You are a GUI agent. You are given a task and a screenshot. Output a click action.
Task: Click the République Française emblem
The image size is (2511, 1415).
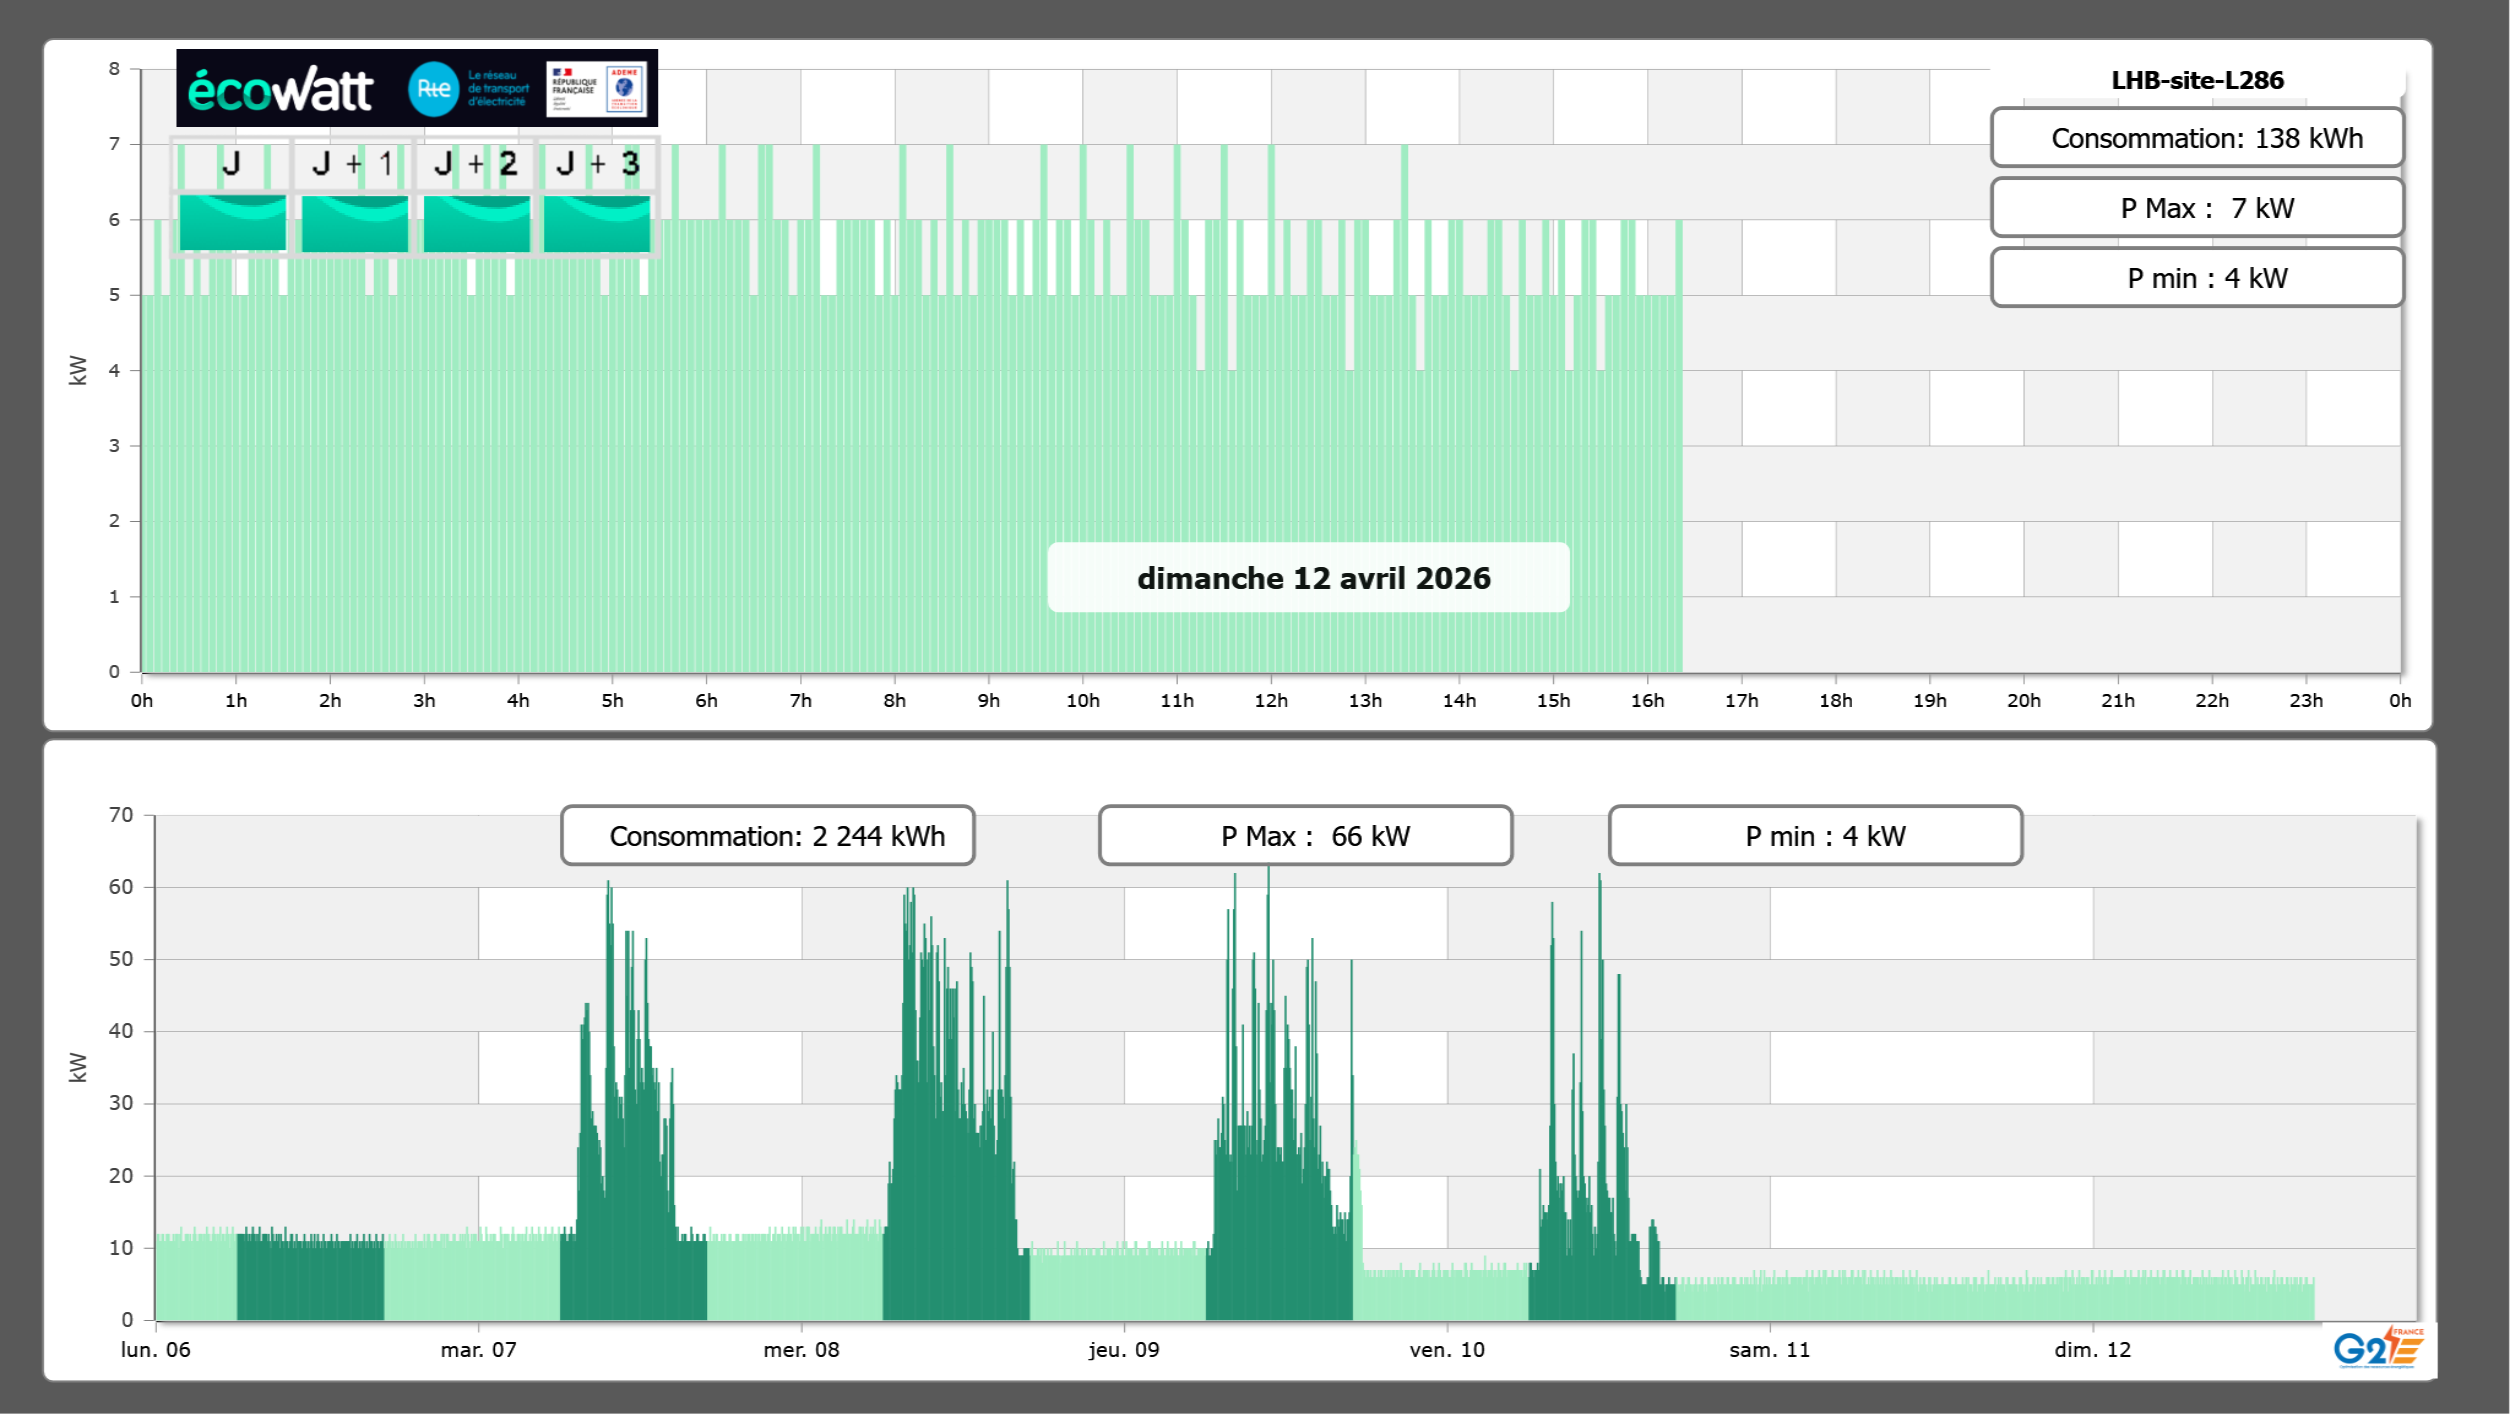tap(574, 88)
